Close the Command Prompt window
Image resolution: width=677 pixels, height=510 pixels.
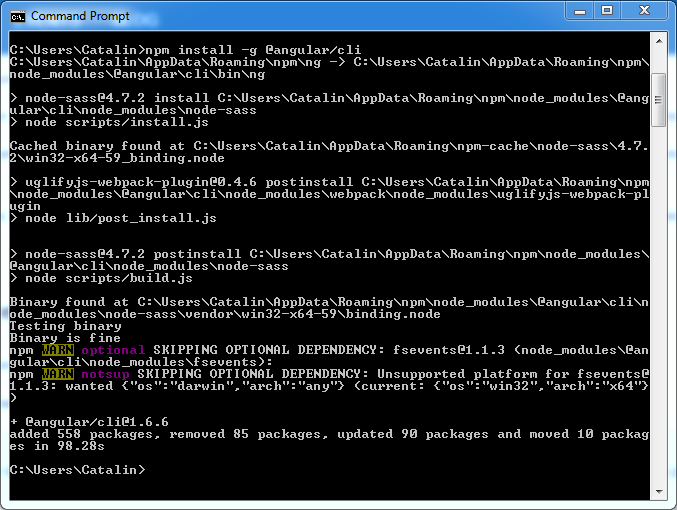click(645, 11)
